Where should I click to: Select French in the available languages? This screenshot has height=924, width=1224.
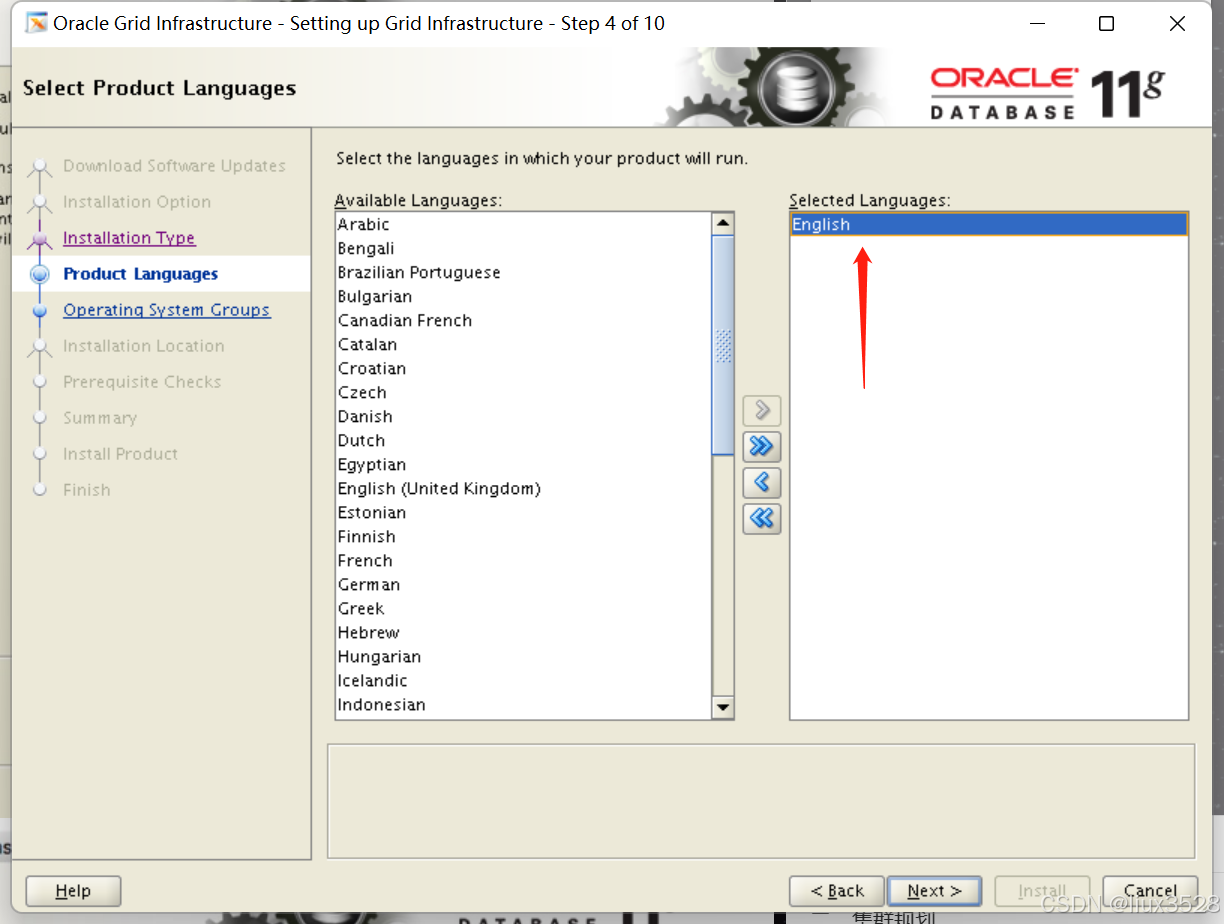pyautogui.click(x=523, y=561)
